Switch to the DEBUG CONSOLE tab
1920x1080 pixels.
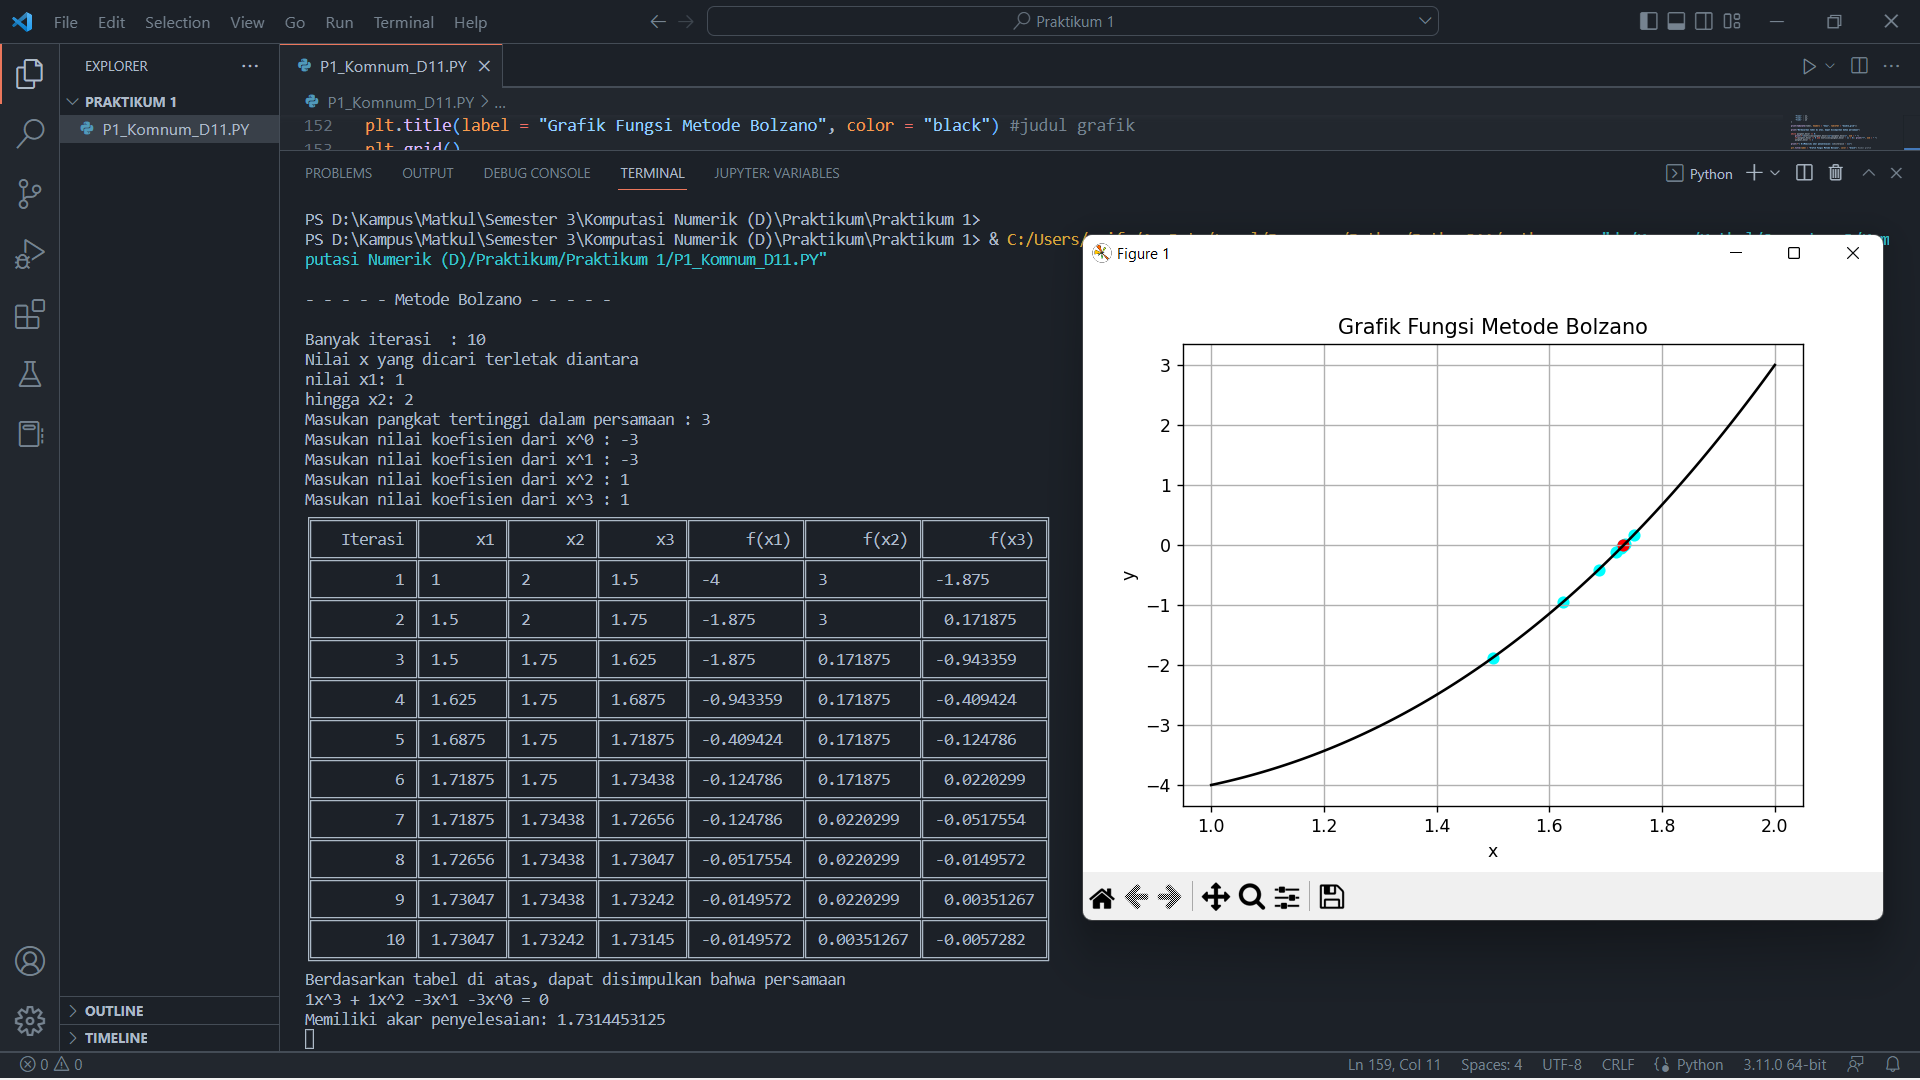click(x=536, y=172)
